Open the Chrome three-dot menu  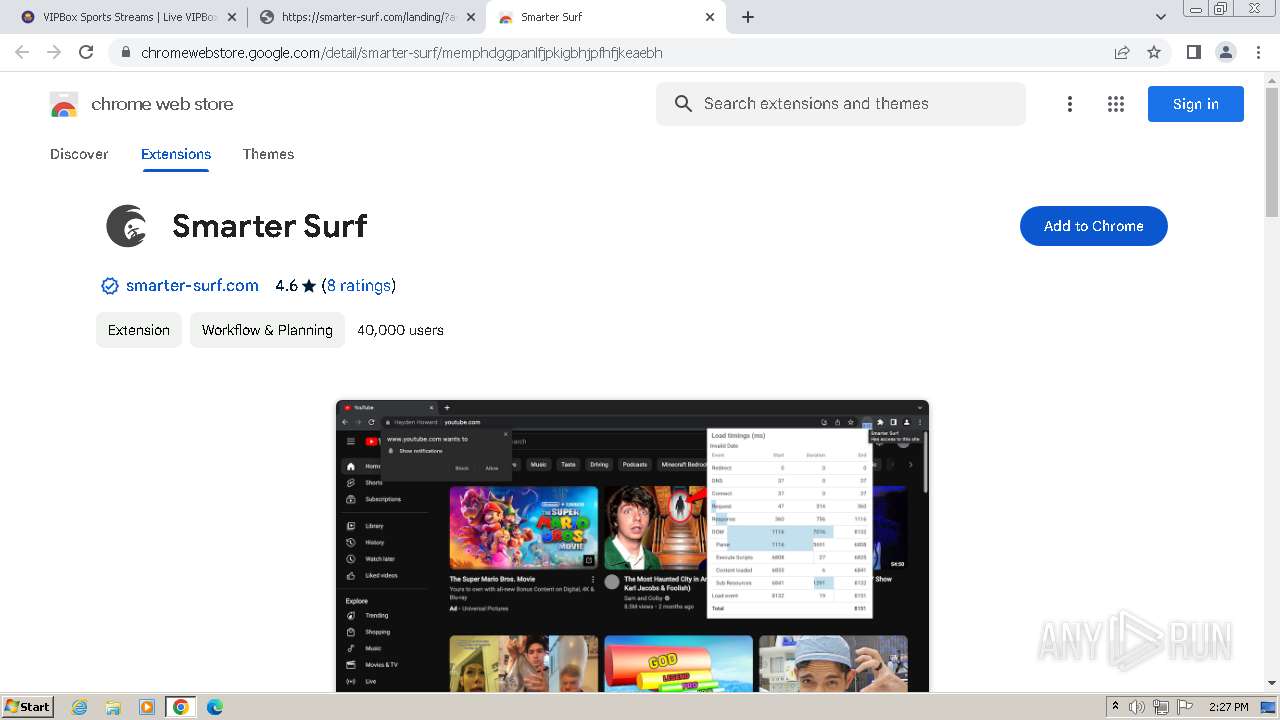click(x=1258, y=52)
